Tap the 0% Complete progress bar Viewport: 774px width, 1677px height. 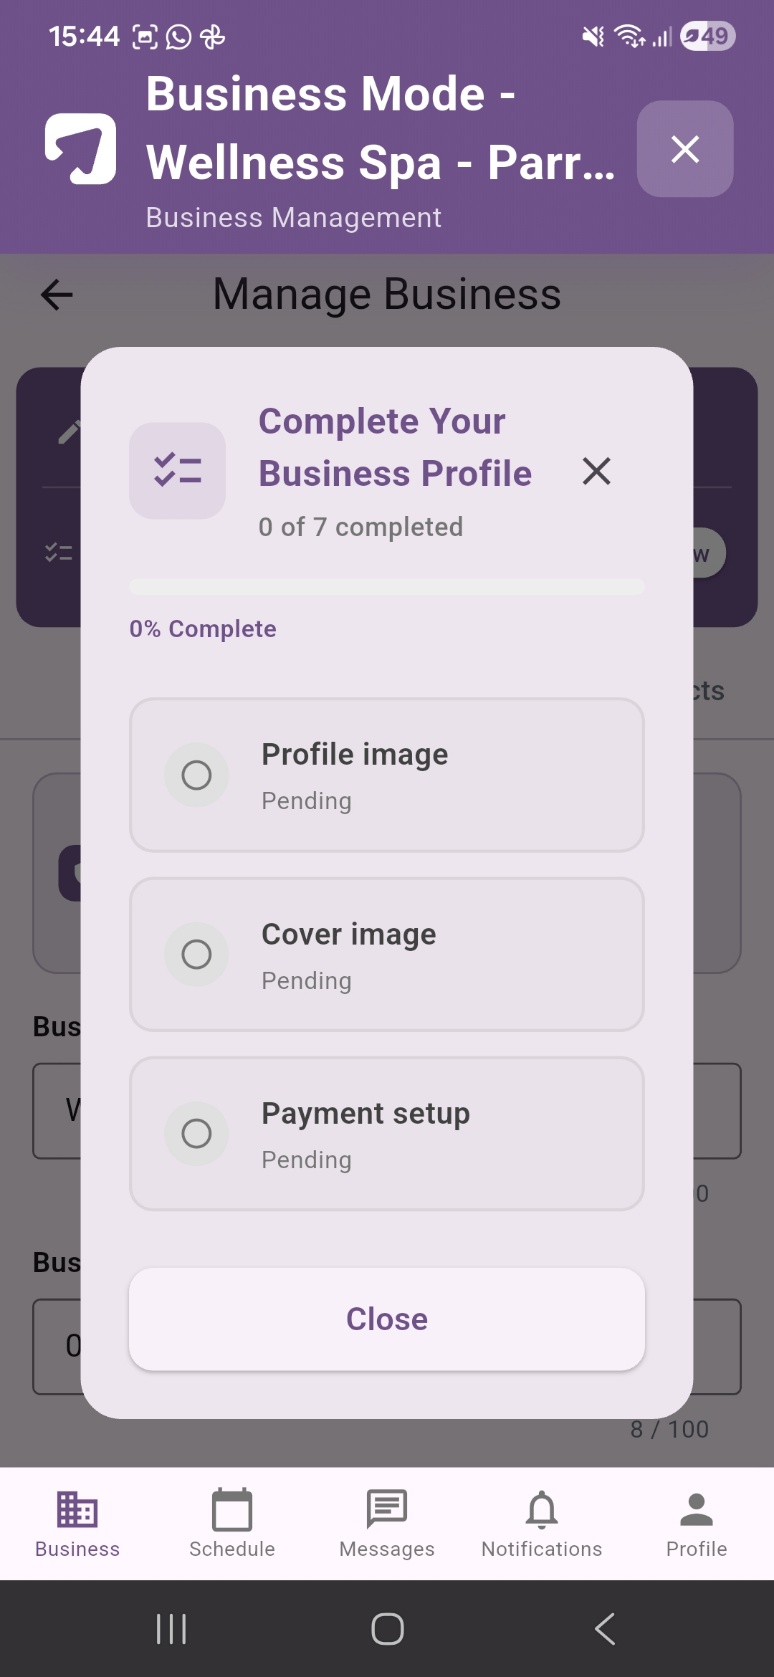click(387, 587)
